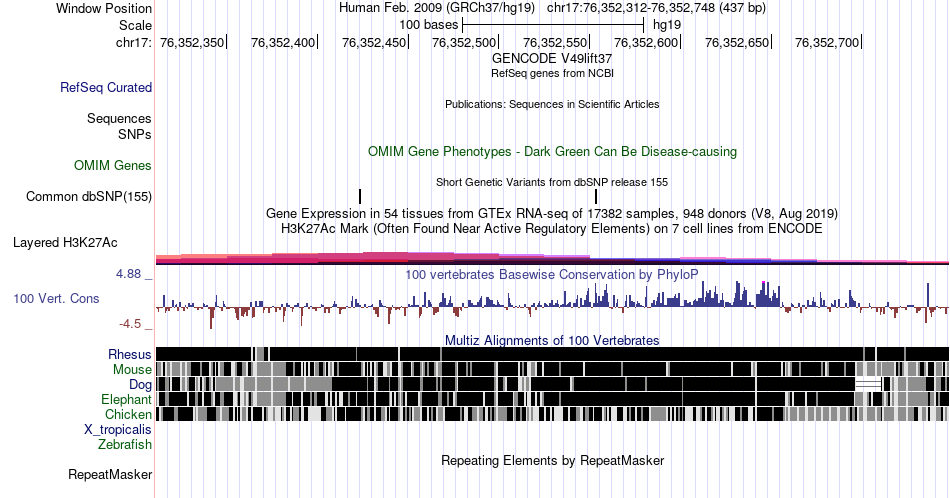Click the -4.5 PhyloP lower scale value
This screenshot has height=498, width=950.
(x=130, y=324)
